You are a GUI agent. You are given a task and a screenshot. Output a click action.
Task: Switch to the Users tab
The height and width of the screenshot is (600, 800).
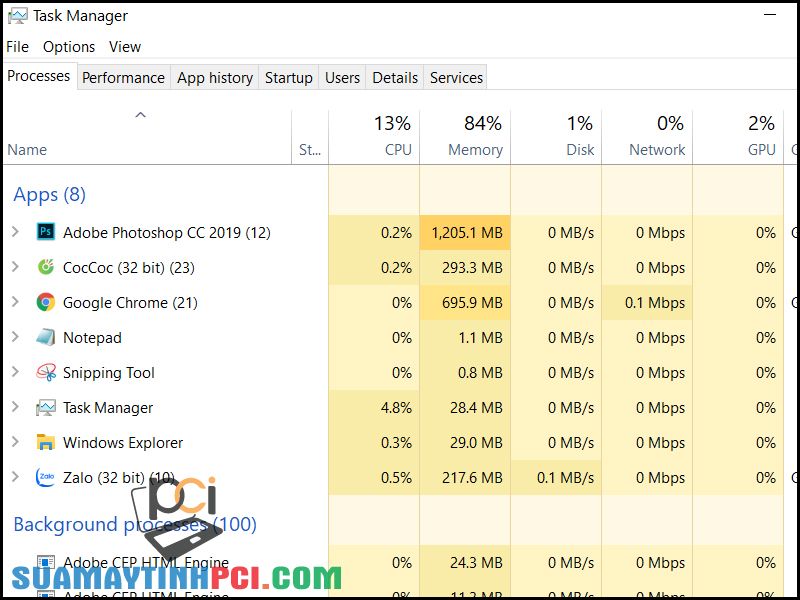[342, 78]
